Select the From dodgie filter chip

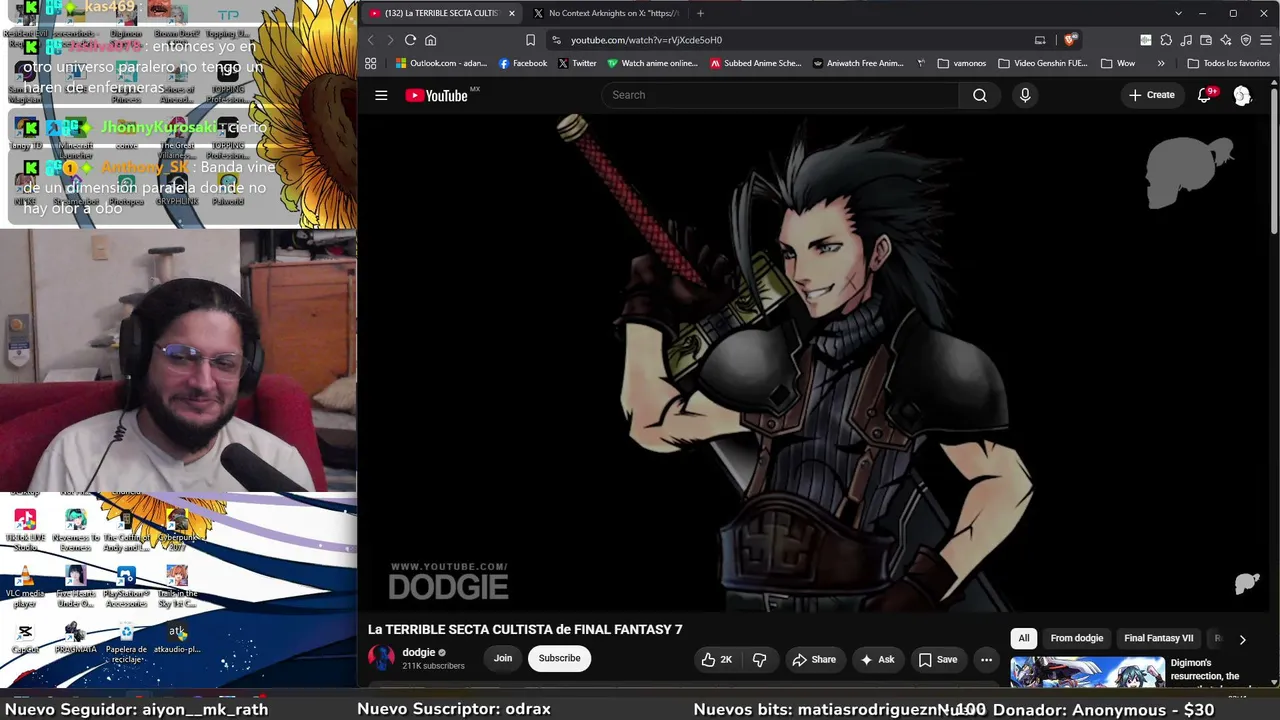click(x=1077, y=638)
